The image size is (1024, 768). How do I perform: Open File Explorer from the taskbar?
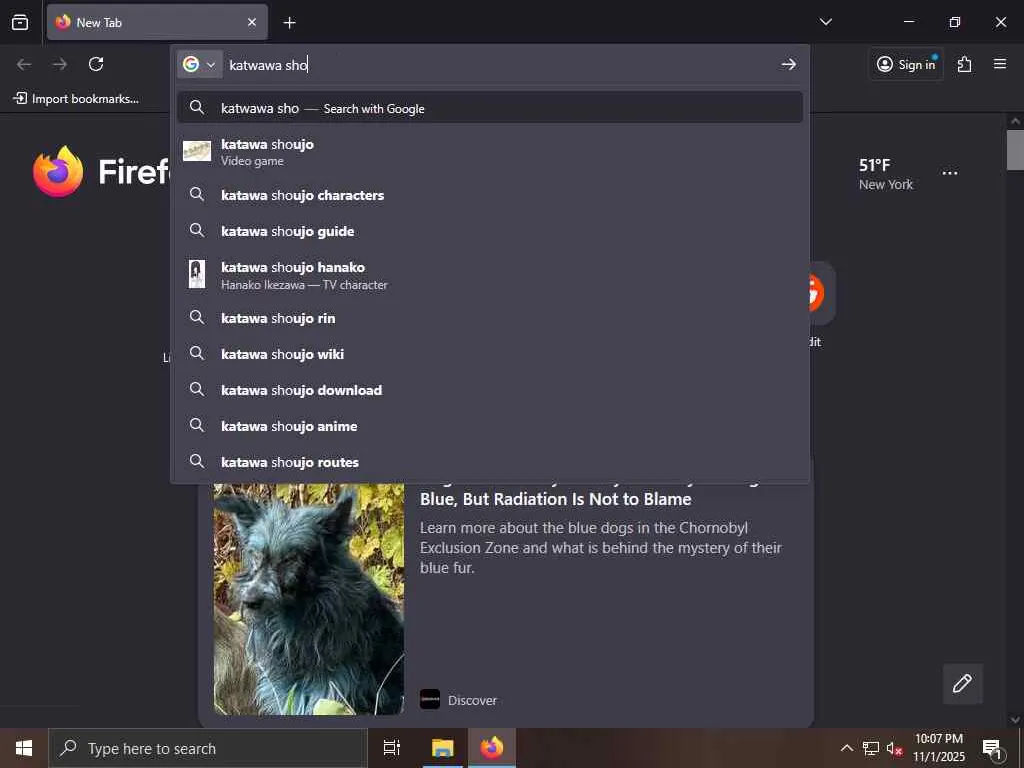(442, 748)
